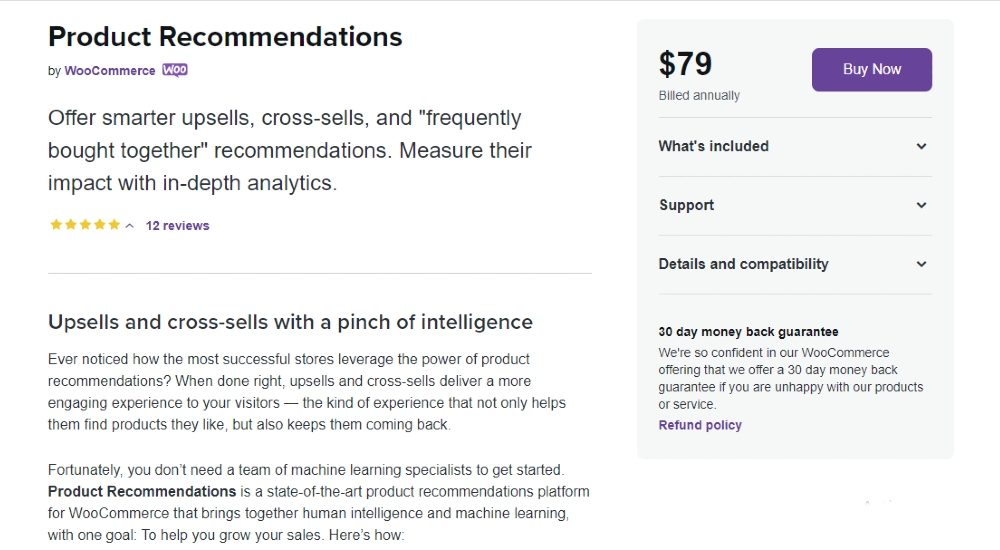This screenshot has width=1000, height=550.
Task: Click the Product Recommendations page title
Action: coord(225,36)
